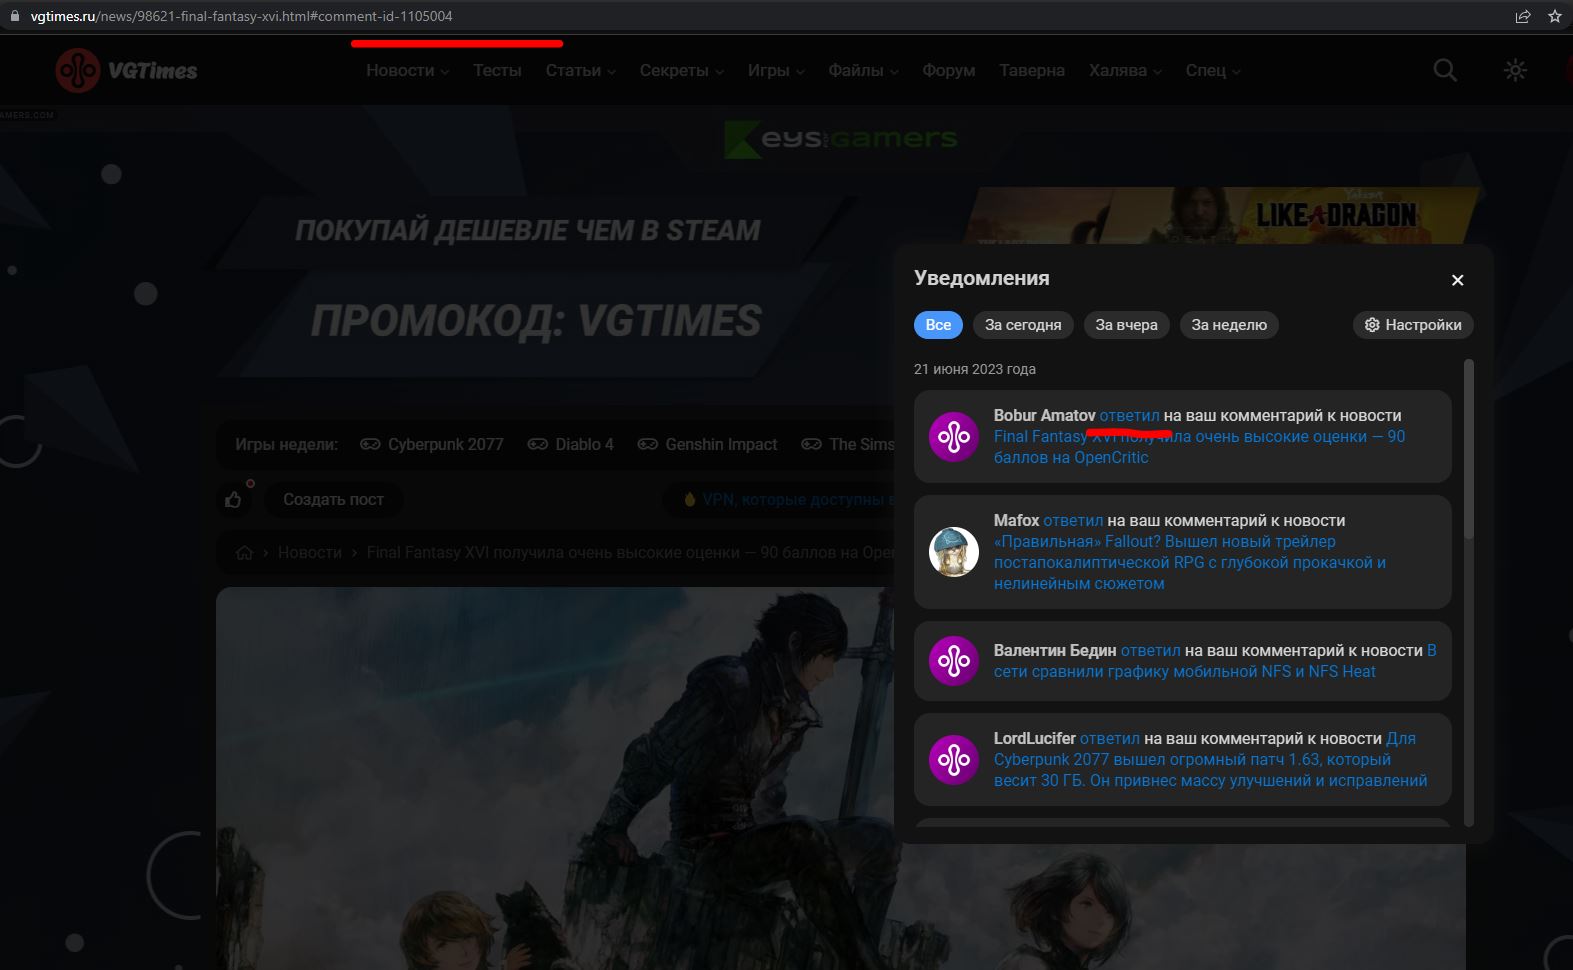Click ответил link in Mafox notification
This screenshot has height=970, width=1573.
click(1073, 521)
